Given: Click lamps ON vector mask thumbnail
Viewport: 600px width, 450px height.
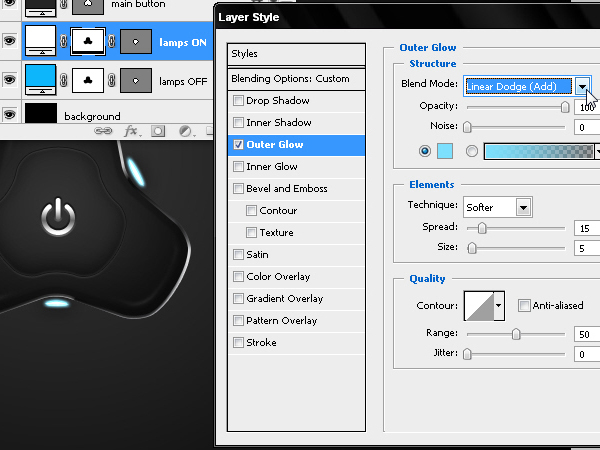Looking at the screenshot, I should 88,41.
